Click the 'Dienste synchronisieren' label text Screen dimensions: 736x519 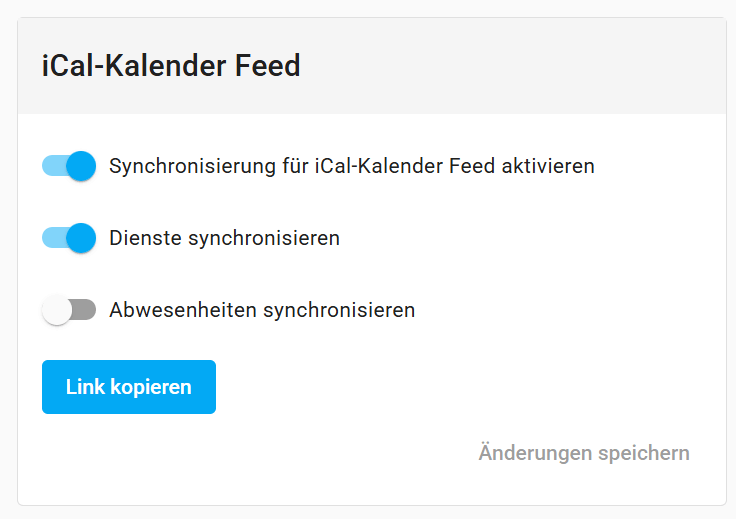[x=224, y=238]
